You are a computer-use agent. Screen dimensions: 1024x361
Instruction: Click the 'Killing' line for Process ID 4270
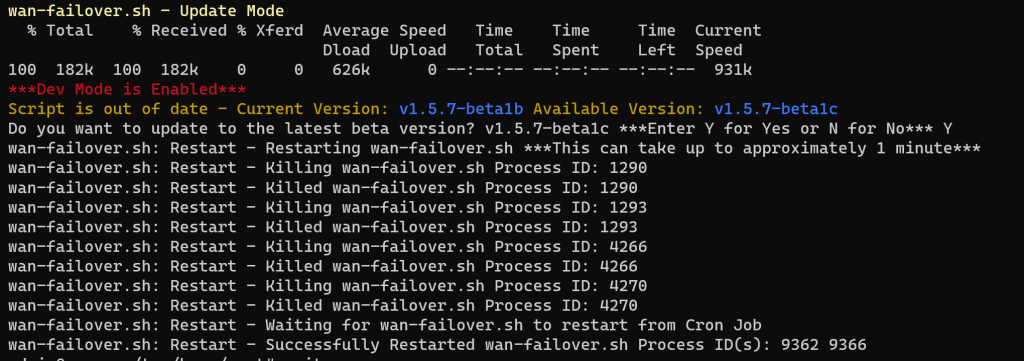click(327, 286)
